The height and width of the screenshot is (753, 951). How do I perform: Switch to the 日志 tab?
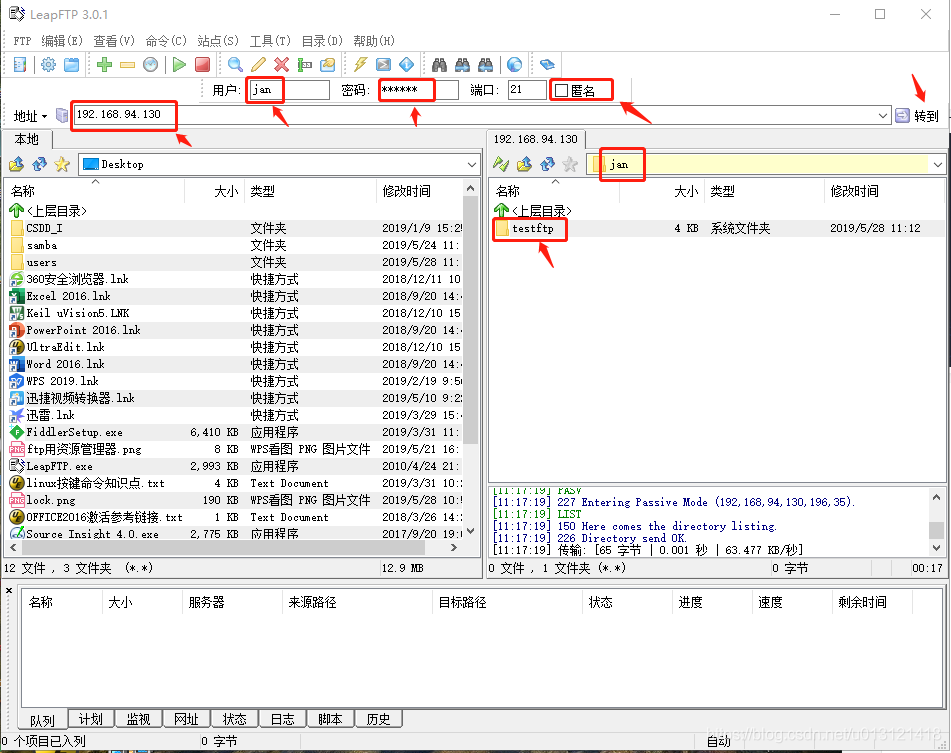click(x=283, y=719)
